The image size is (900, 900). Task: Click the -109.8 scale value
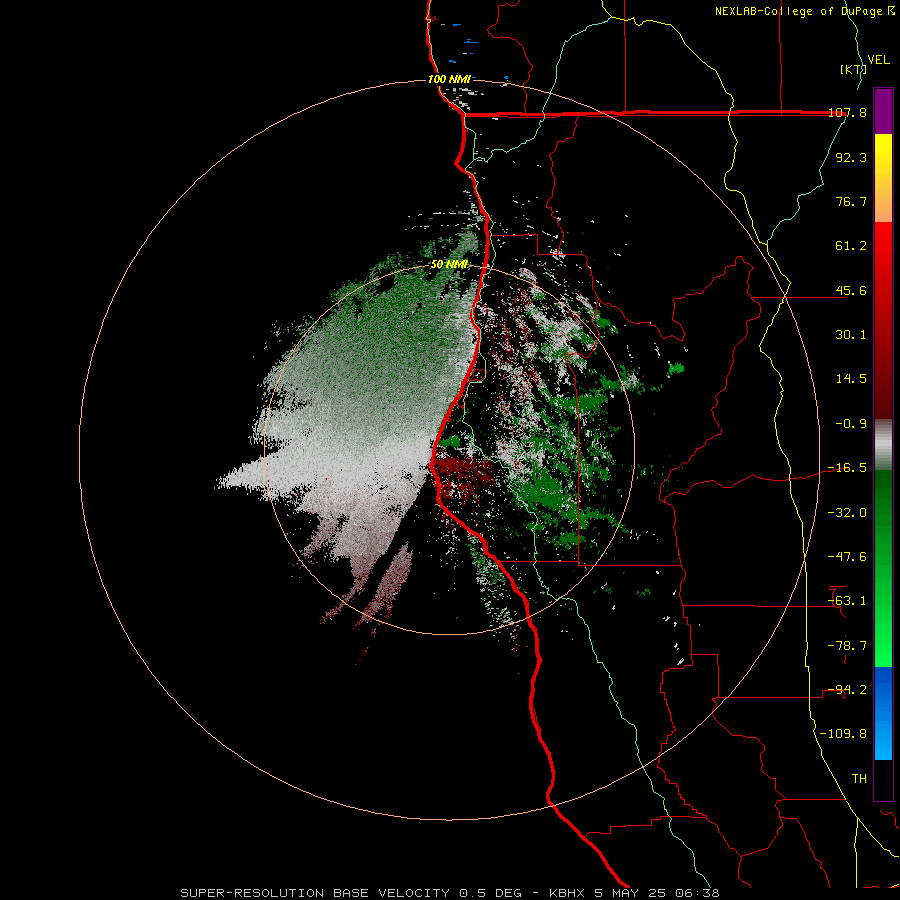coord(843,734)
